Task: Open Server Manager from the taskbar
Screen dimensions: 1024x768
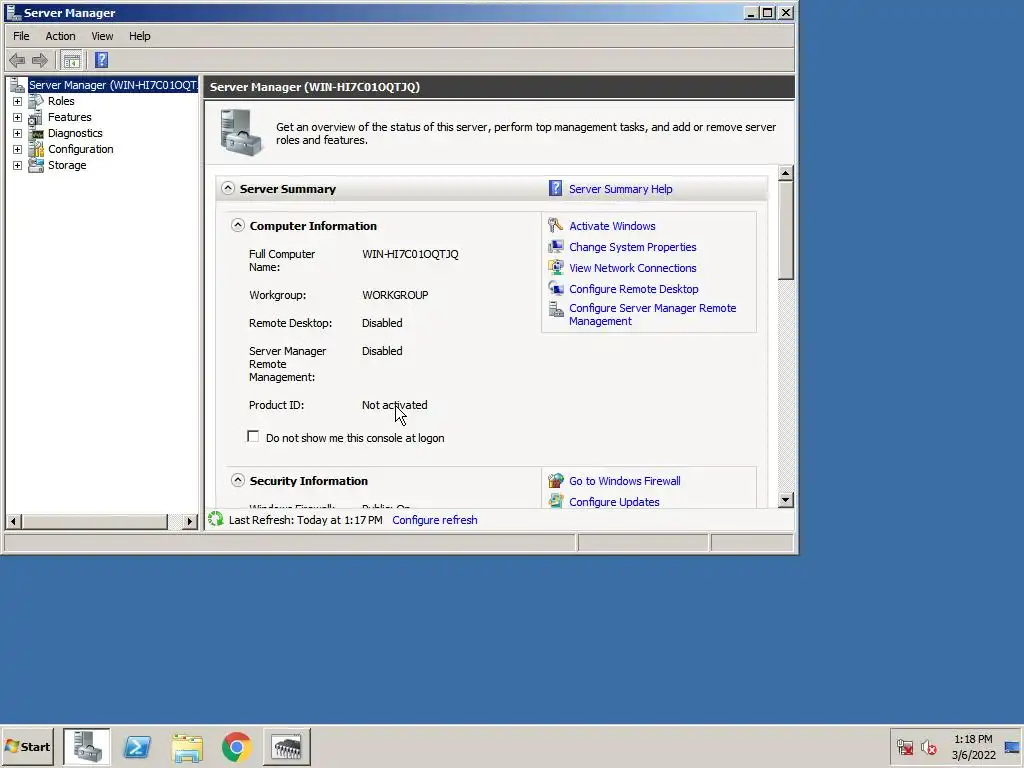Action: click(x=87, y=746)
